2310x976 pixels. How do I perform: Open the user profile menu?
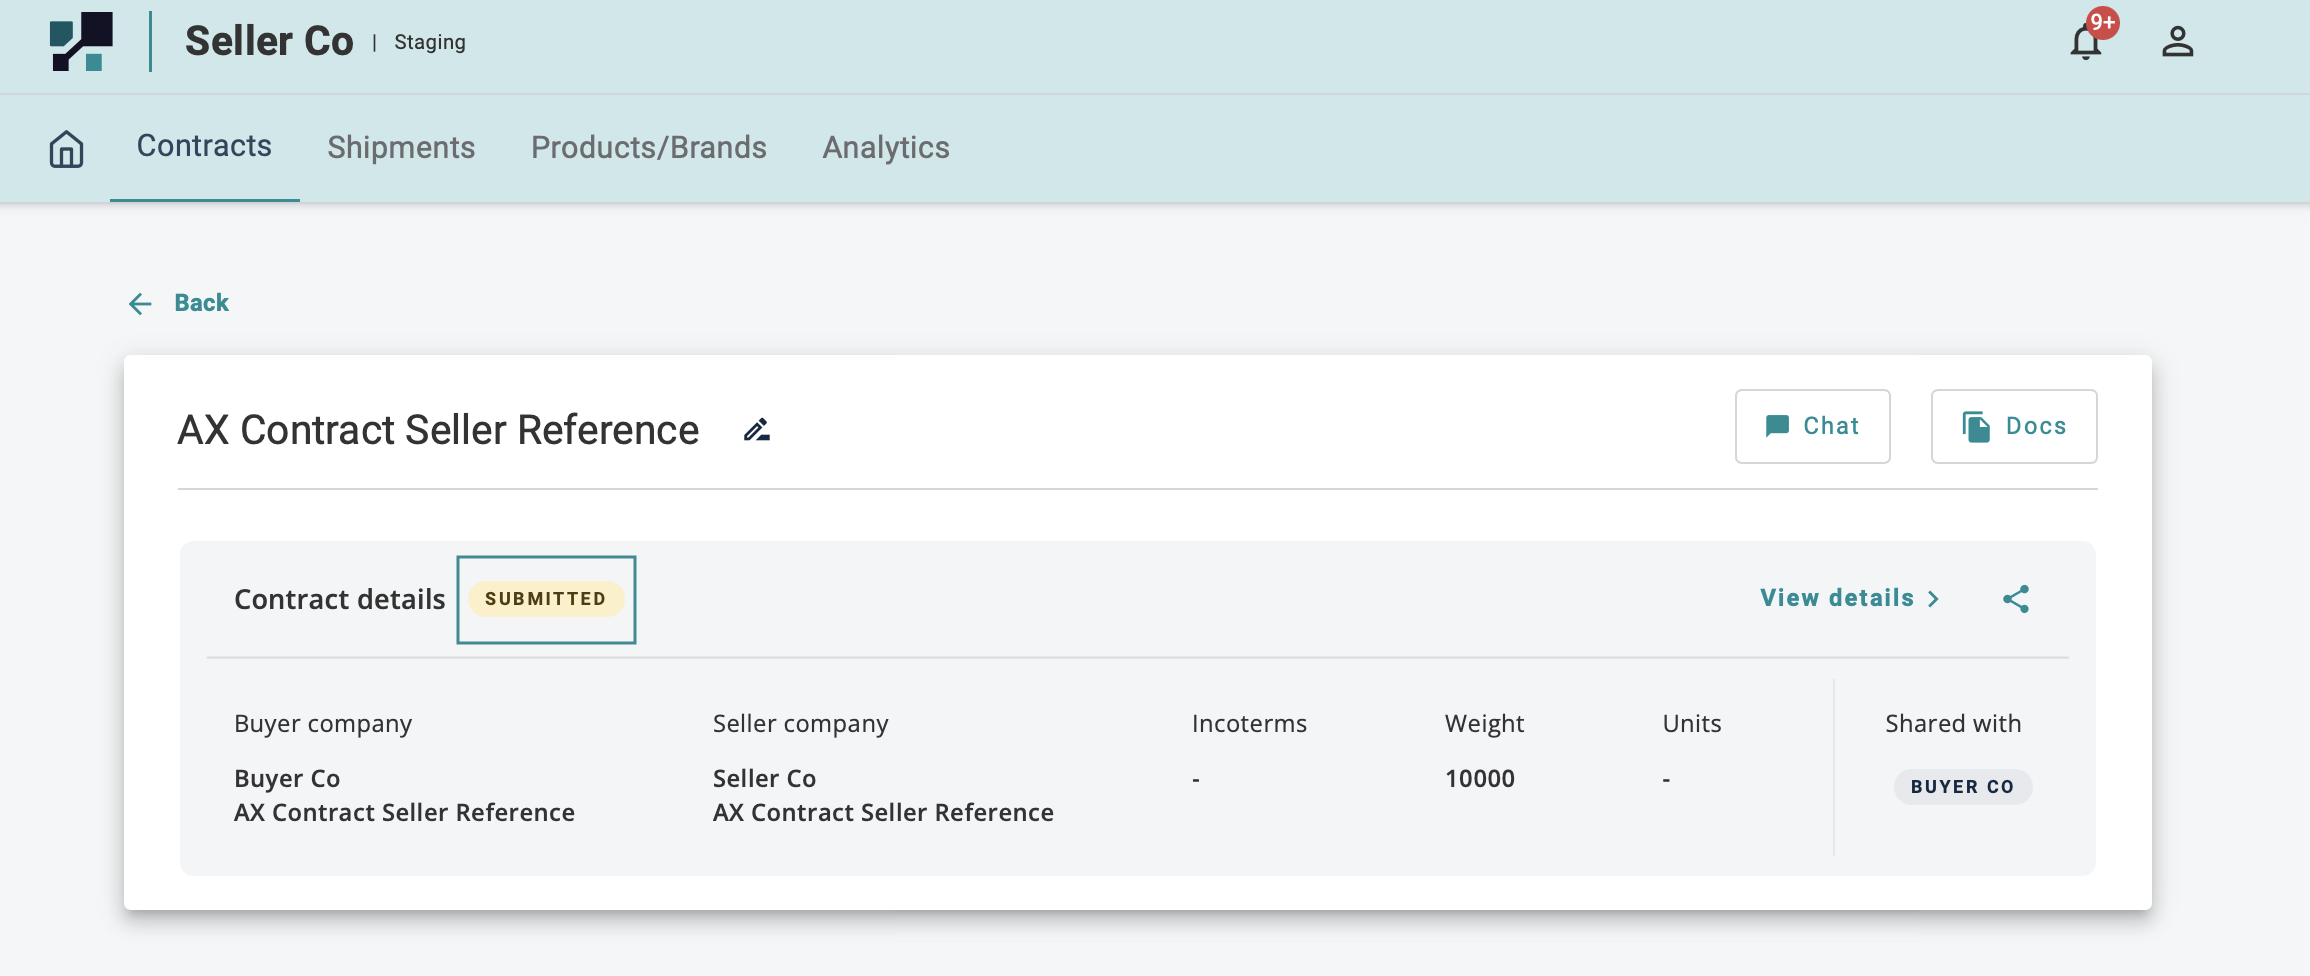(2177, 42)
